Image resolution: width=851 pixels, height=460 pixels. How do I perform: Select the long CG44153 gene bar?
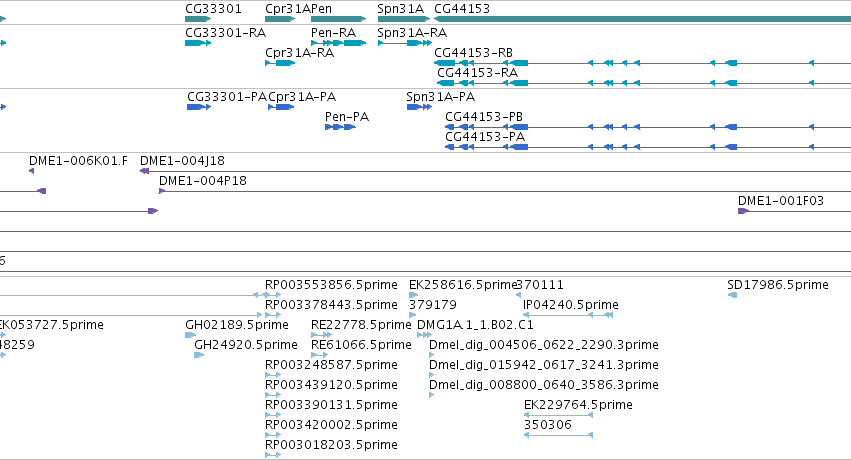tap(643, 19)
